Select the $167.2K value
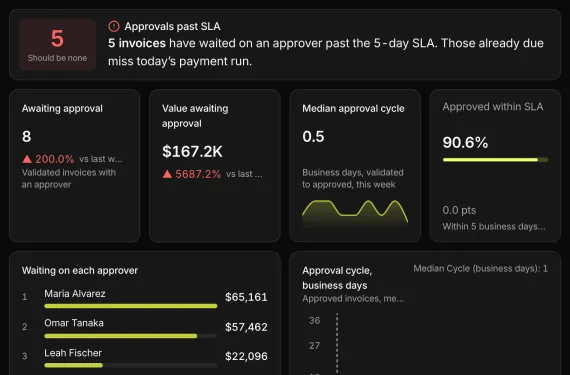 click(192, 152)
